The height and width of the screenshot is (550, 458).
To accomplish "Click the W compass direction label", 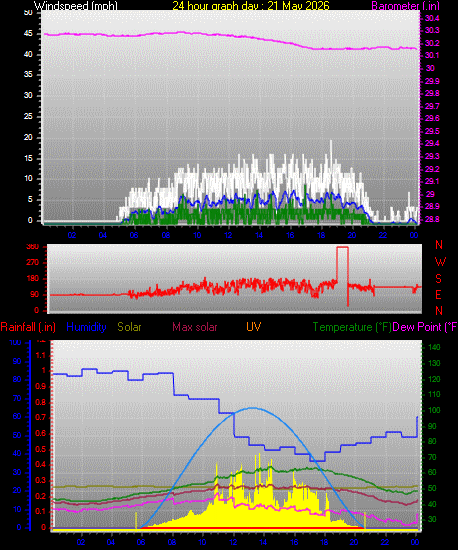I will (440, 261).
